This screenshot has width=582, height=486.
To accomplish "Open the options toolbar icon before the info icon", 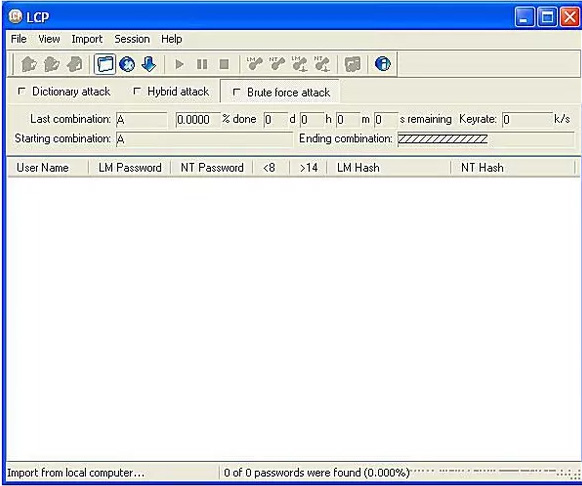I will pos(352,64).
